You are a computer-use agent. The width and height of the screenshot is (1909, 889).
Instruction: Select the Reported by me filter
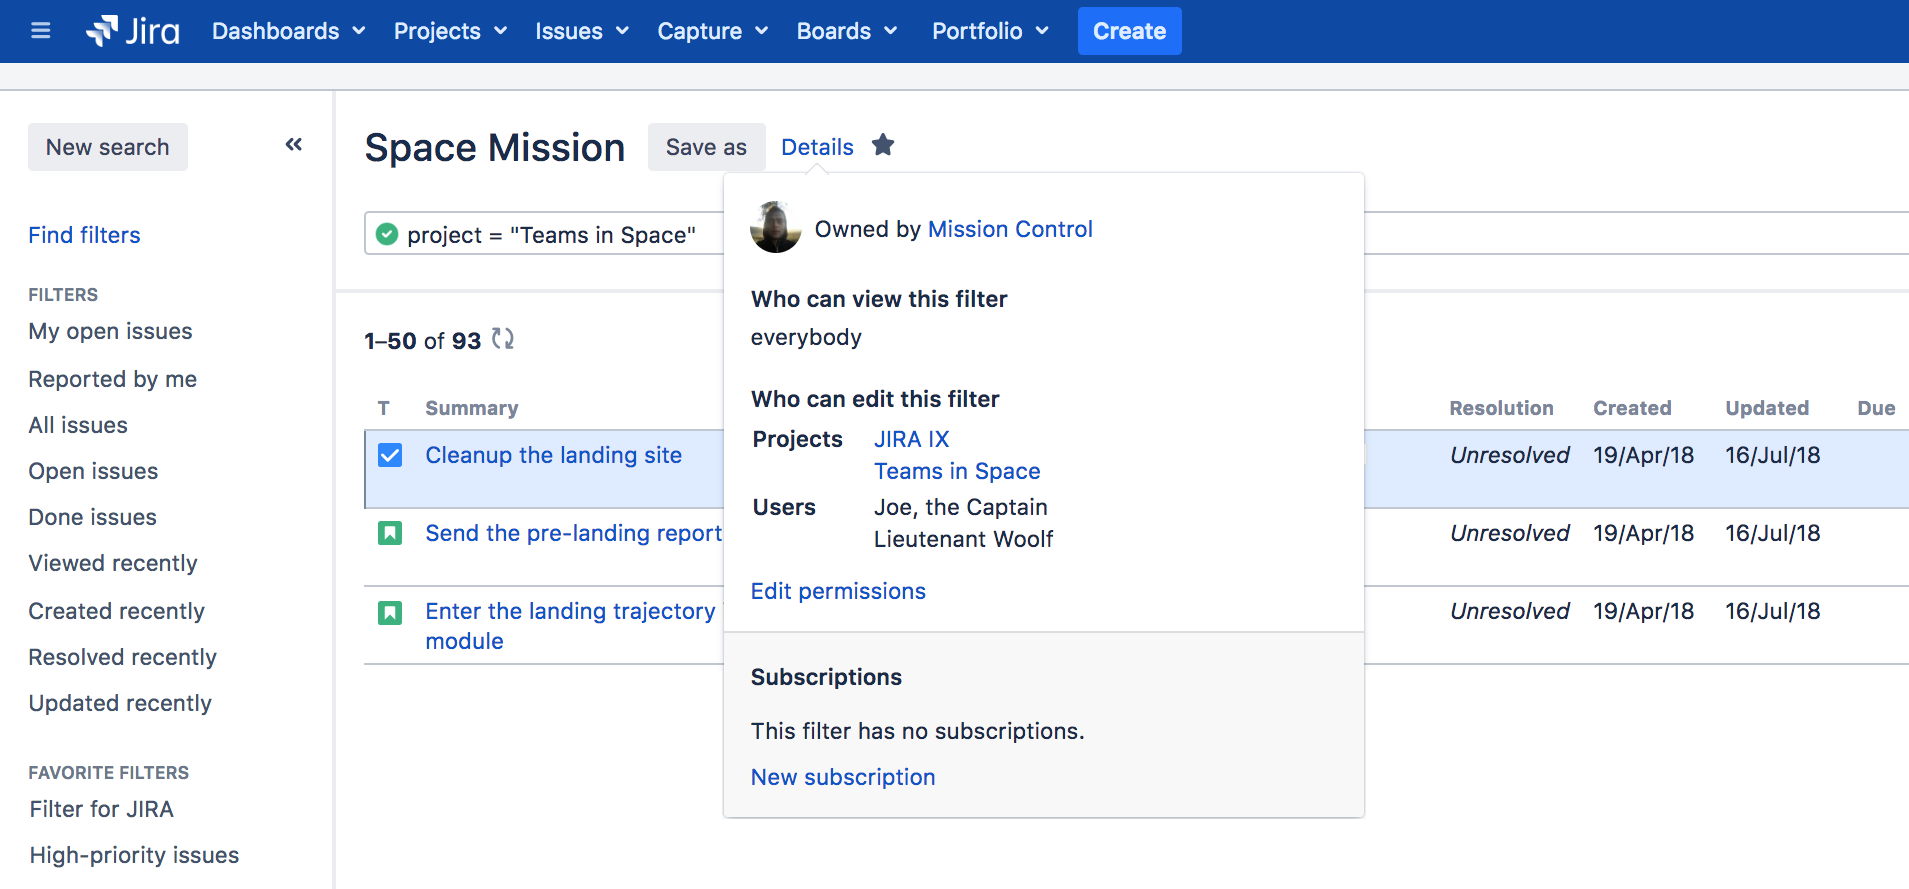pos(113,379)
